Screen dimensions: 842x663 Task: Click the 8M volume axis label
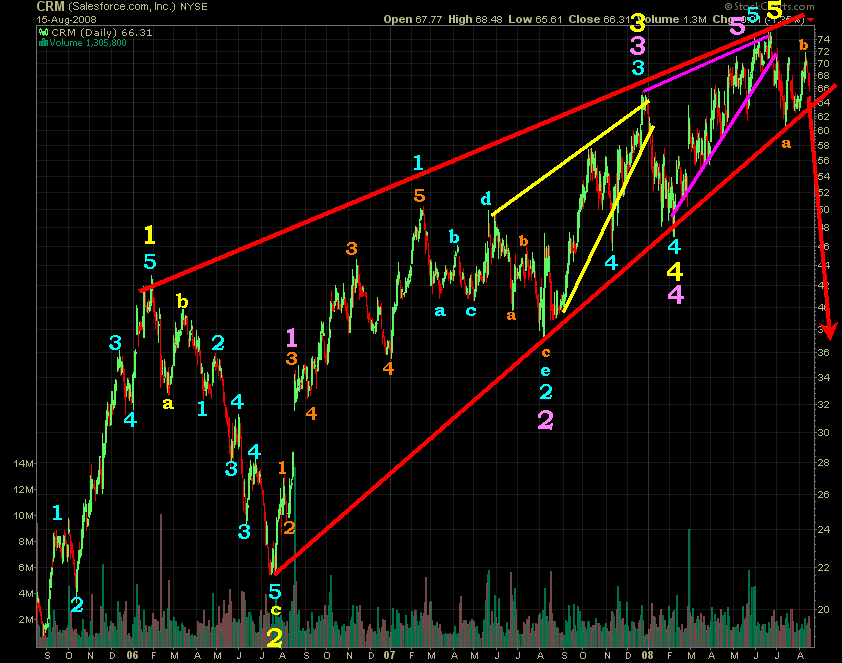click(x=26, y=542)
